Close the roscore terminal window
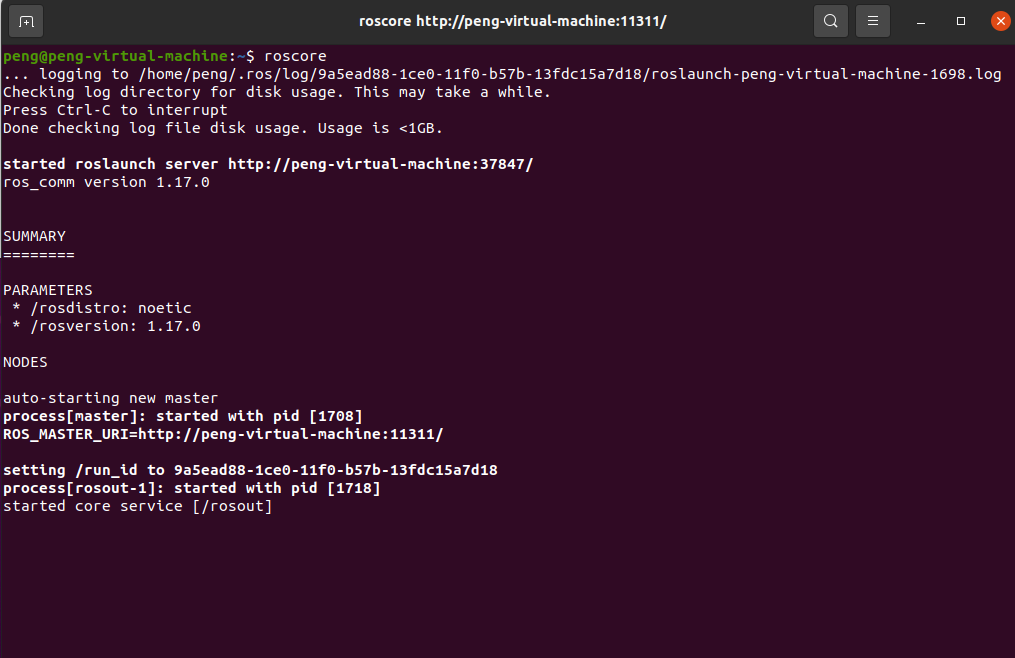The width and height of the screenshot is (1015, 658). [999, 21]
